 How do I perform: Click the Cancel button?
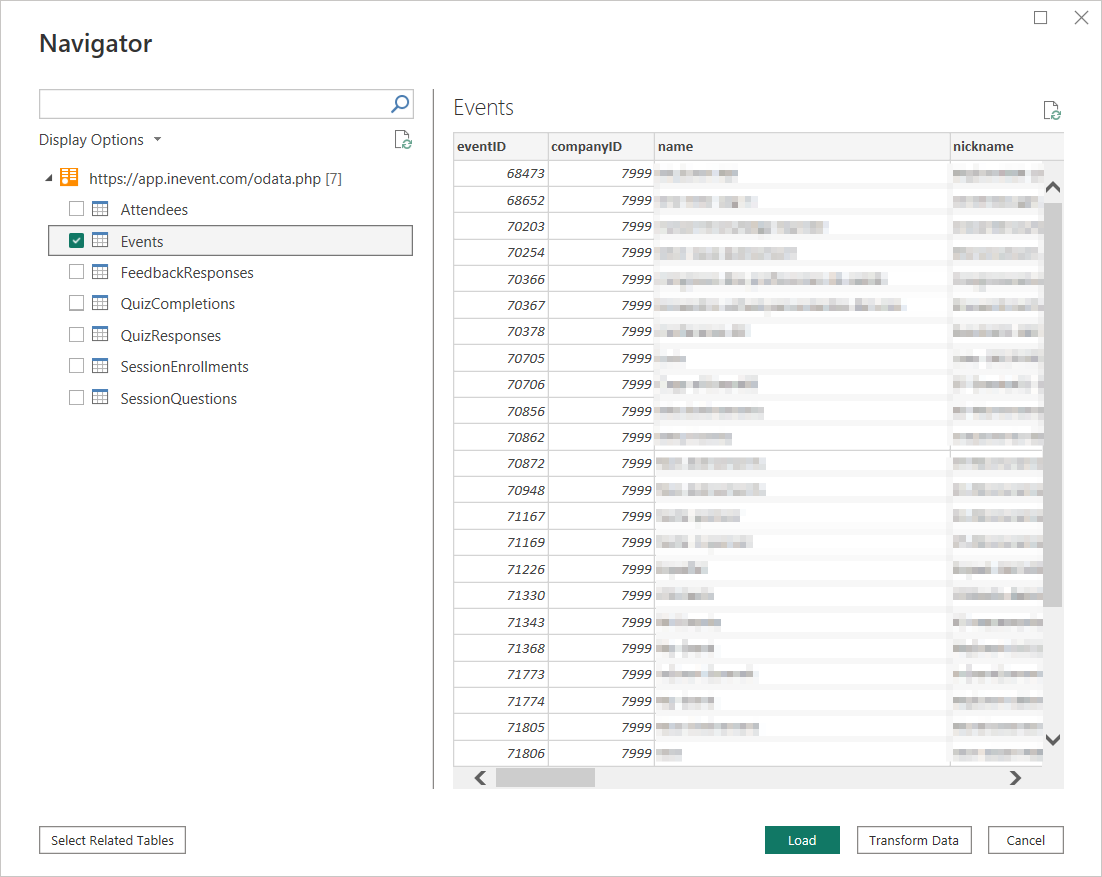click(x=1025, y=840)
